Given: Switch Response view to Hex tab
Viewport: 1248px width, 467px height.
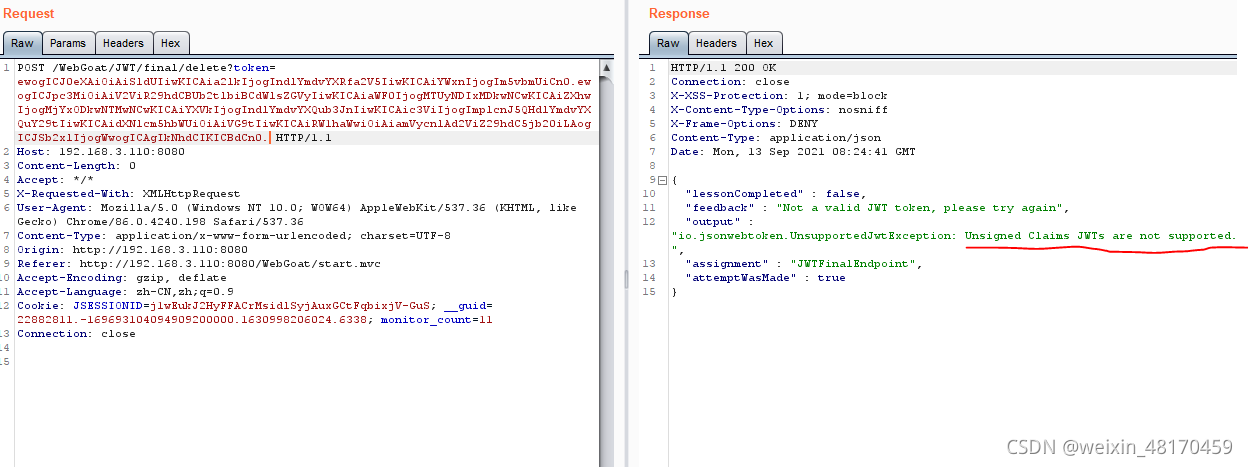Looking at the screenshot, I should 763,43.
